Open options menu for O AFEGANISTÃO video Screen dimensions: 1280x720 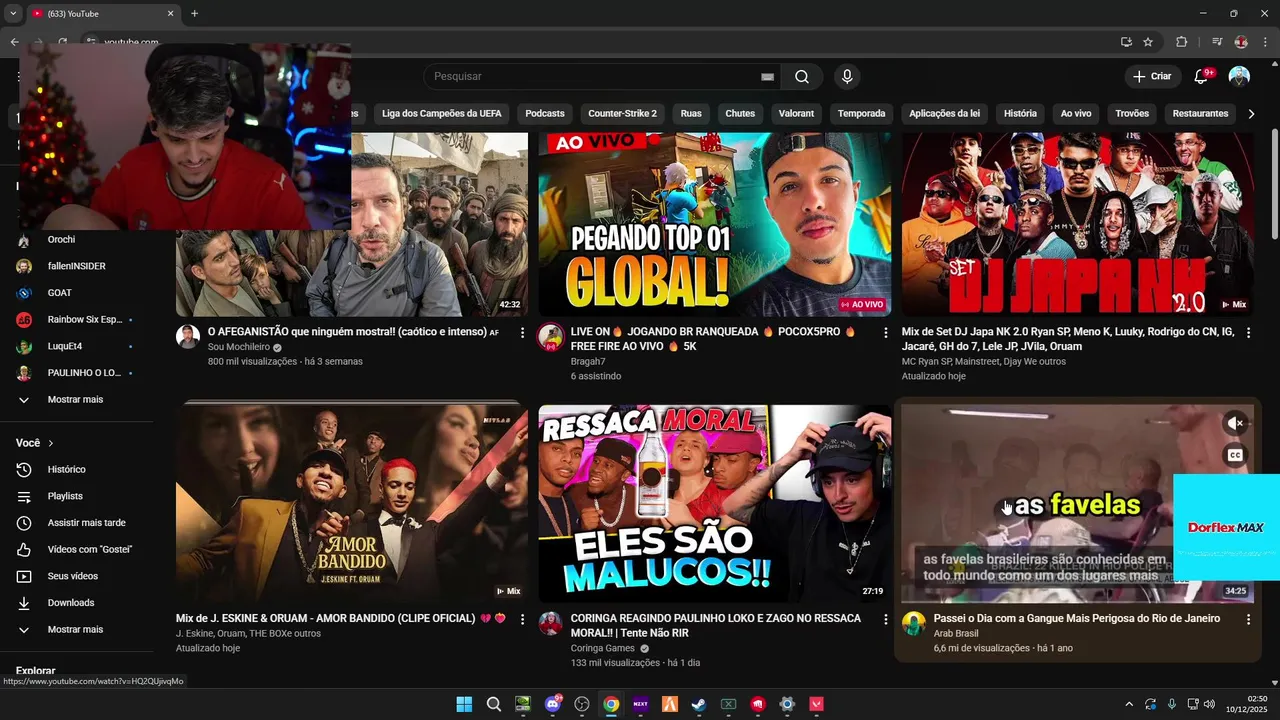522,332
